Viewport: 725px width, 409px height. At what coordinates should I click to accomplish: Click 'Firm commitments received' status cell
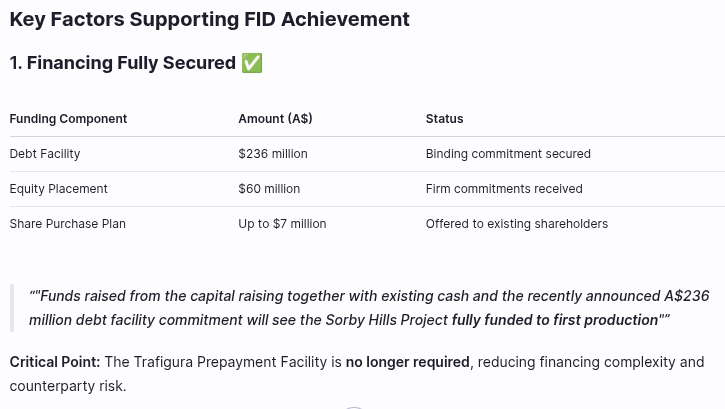point(504,189)
